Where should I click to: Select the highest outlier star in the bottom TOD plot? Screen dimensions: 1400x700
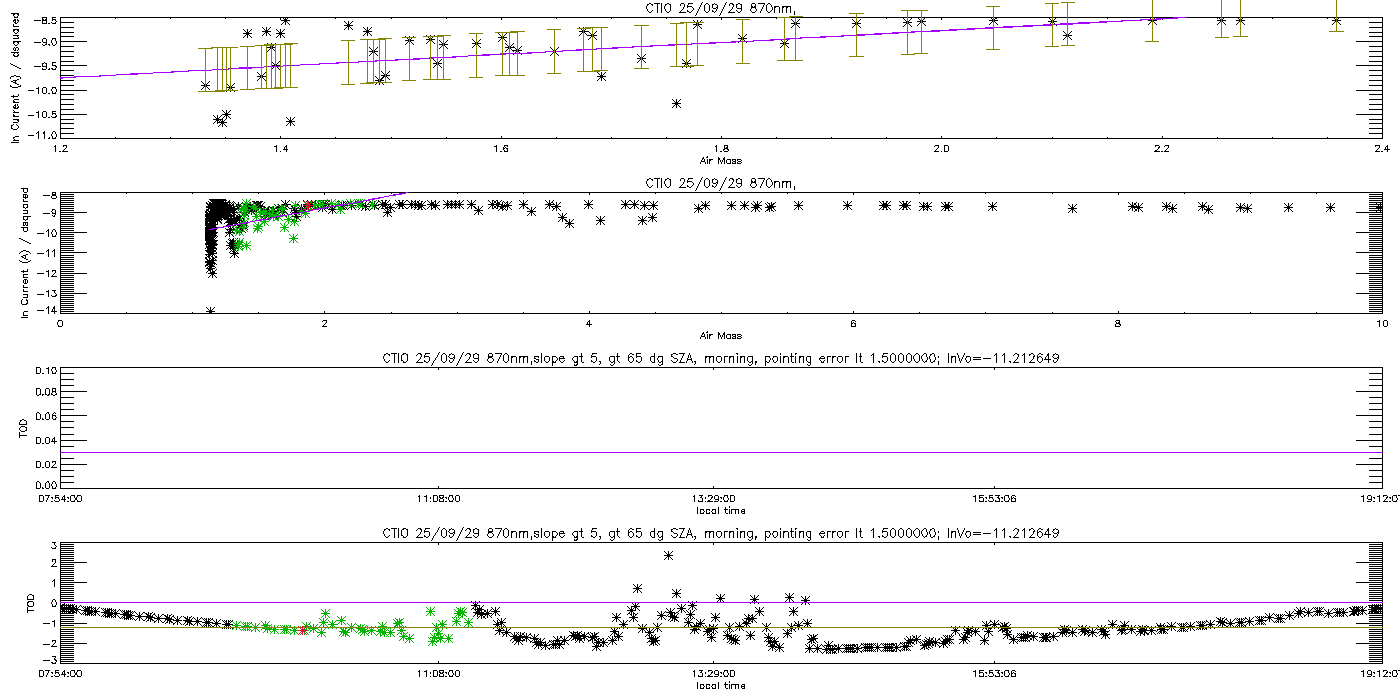point(668,555)
